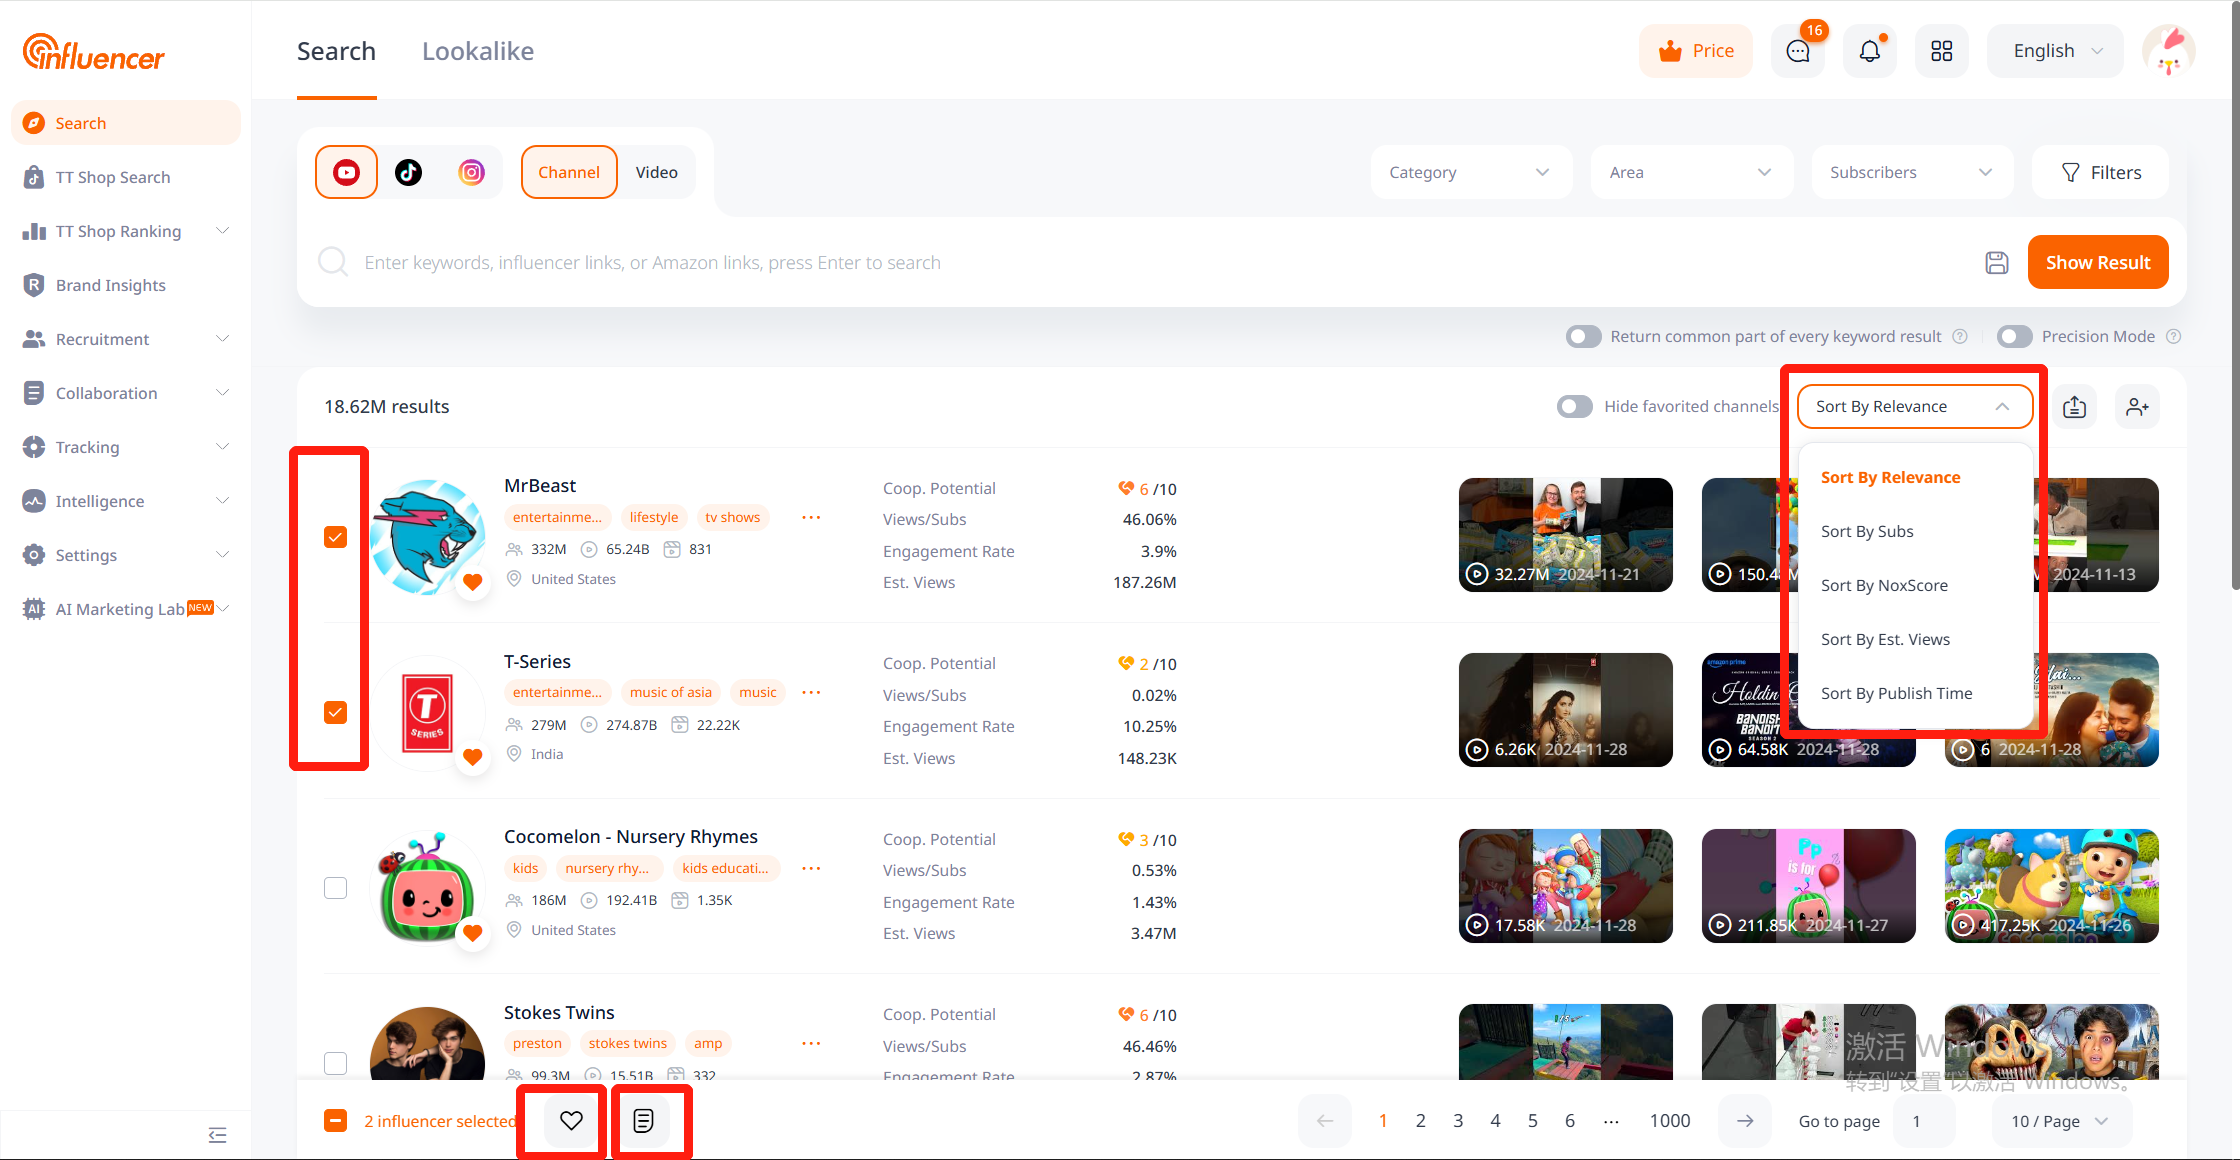The width and height of the screenshot is (2240, 1160).
Task: Click the export results icon
Action: 2074,406
